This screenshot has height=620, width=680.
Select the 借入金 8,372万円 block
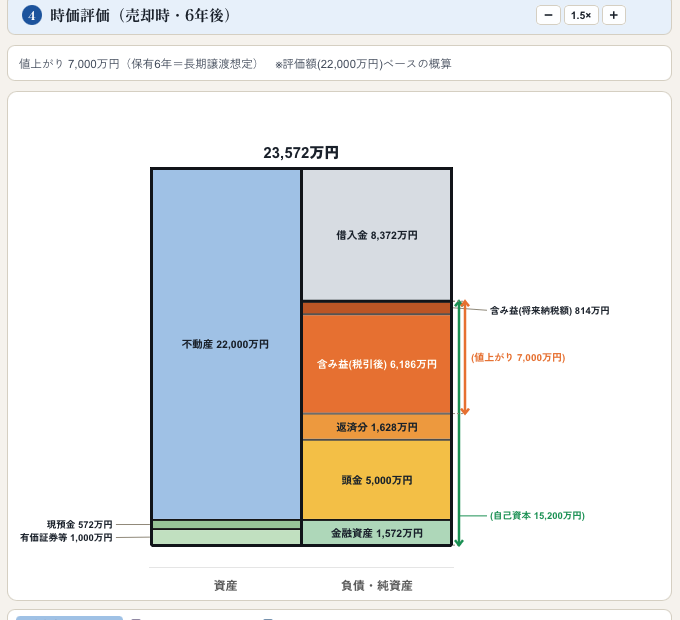(x=376, y=235)
